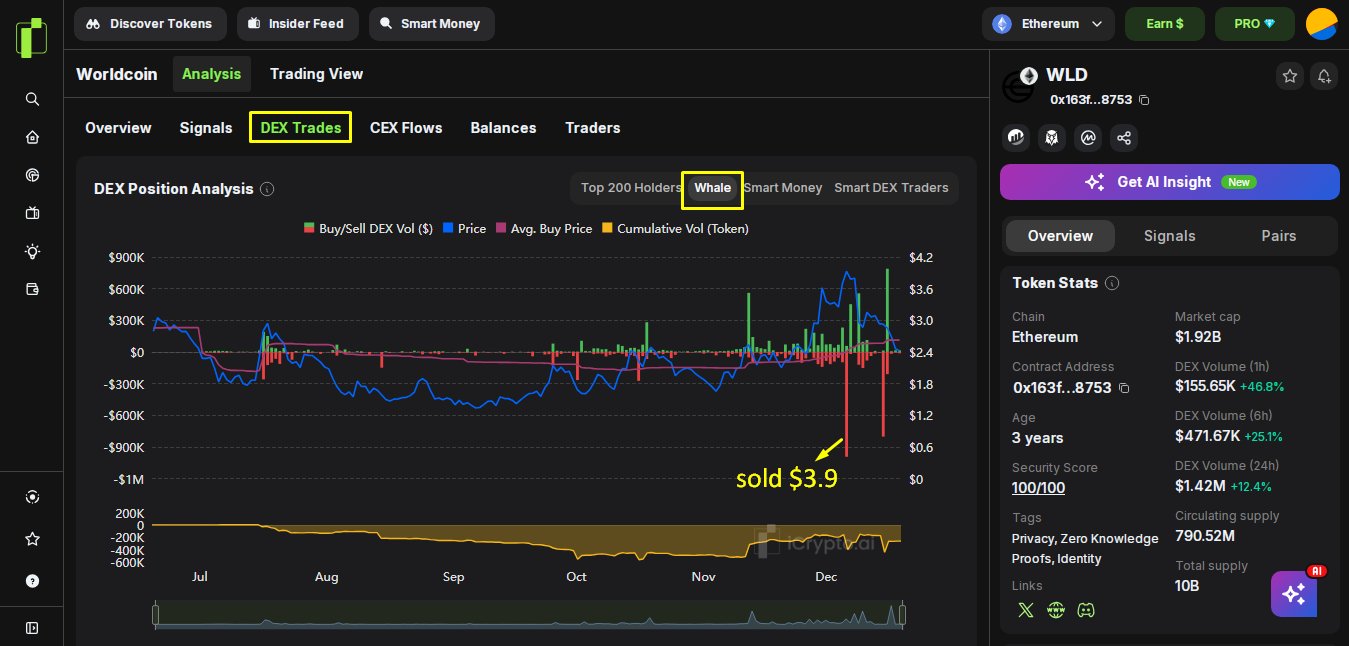Screen dimensions: 1349x646
Task: Open the Discord link icon
Action: 1085,610
